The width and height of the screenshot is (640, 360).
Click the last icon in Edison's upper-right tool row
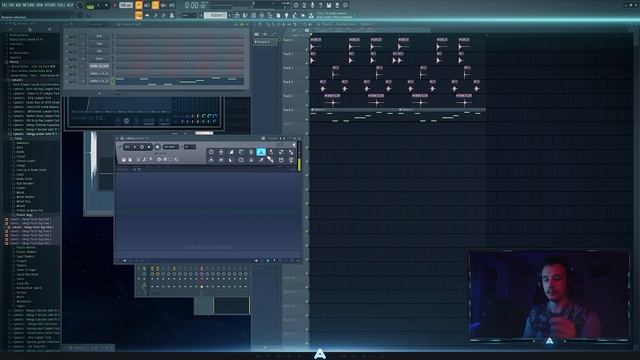point(291,152)
